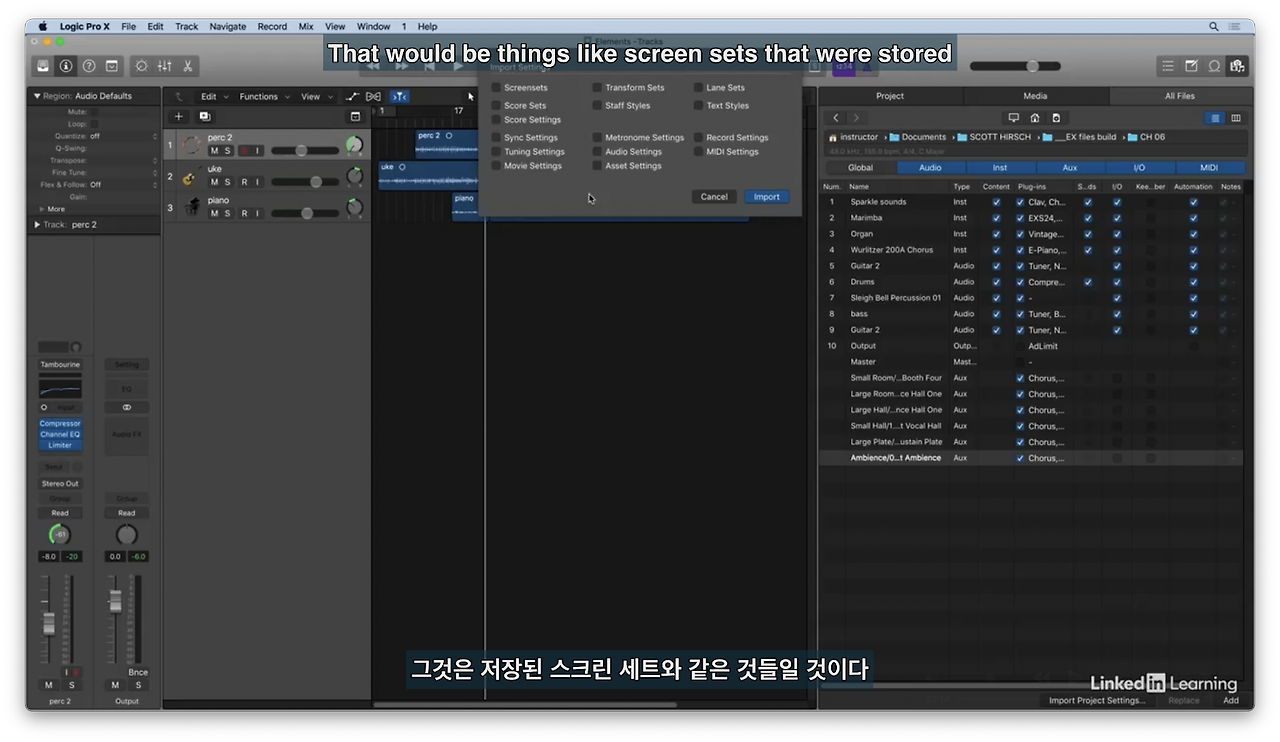Click Add button at browser bottom
Image resolution: width=1280 pixels, height=742 pixels.
pyautogui.click(x=1231, y=701)
